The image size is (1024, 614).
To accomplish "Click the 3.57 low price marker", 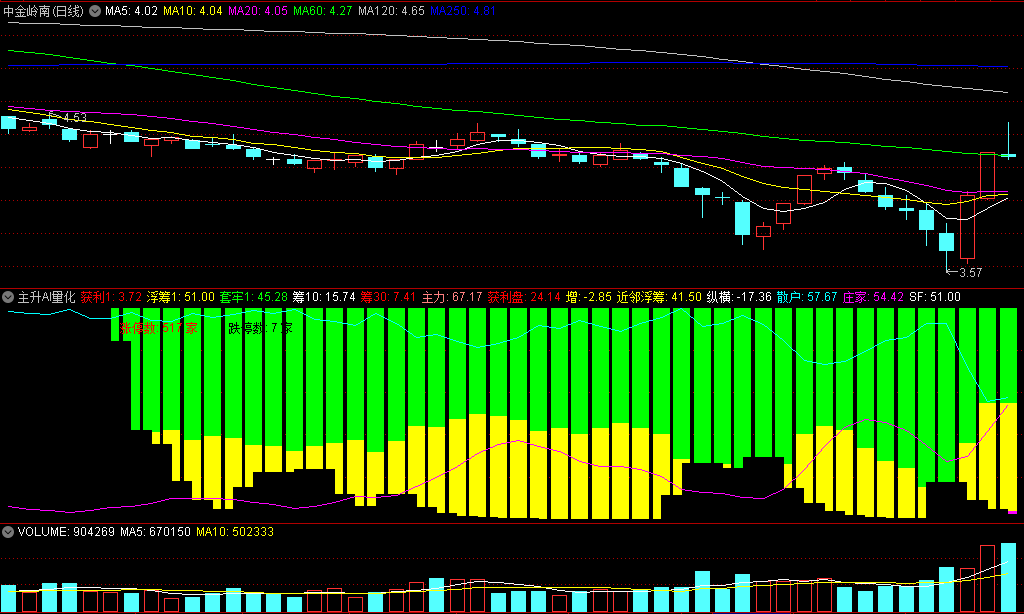I will click(x=970, y=272).
